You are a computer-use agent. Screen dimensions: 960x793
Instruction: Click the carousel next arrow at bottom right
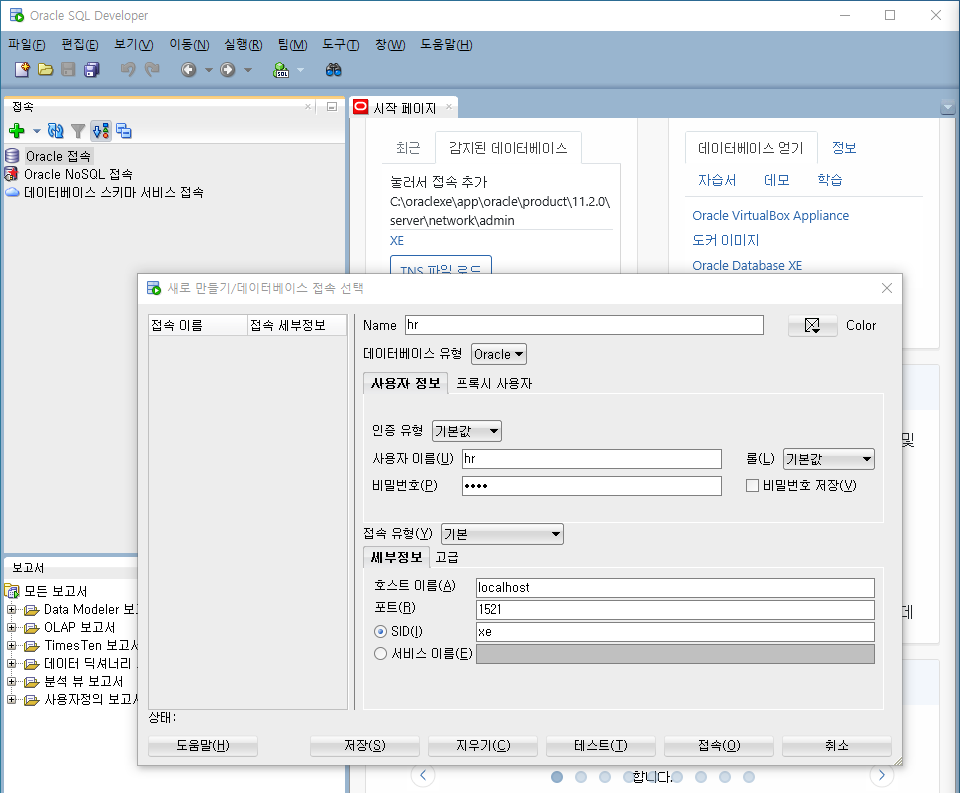tap(882, 775)
